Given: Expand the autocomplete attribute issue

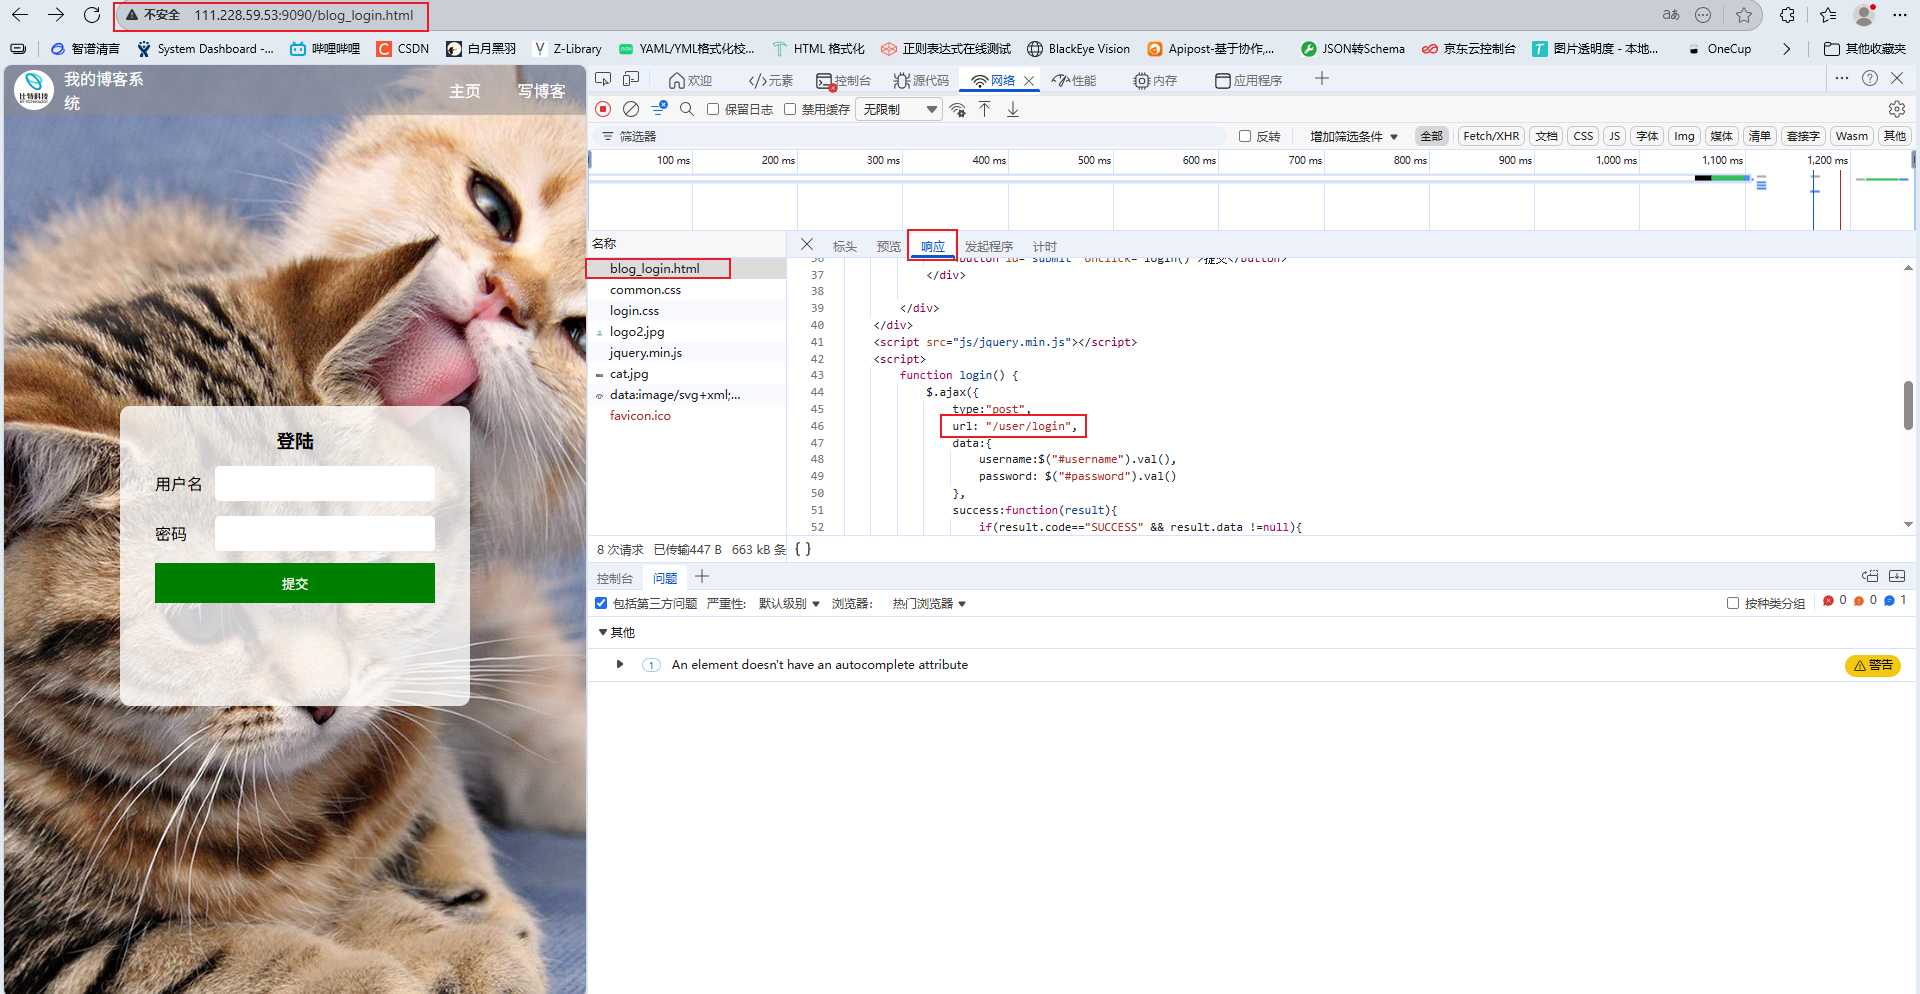Looking at the screenshot, I should point(620,664).
